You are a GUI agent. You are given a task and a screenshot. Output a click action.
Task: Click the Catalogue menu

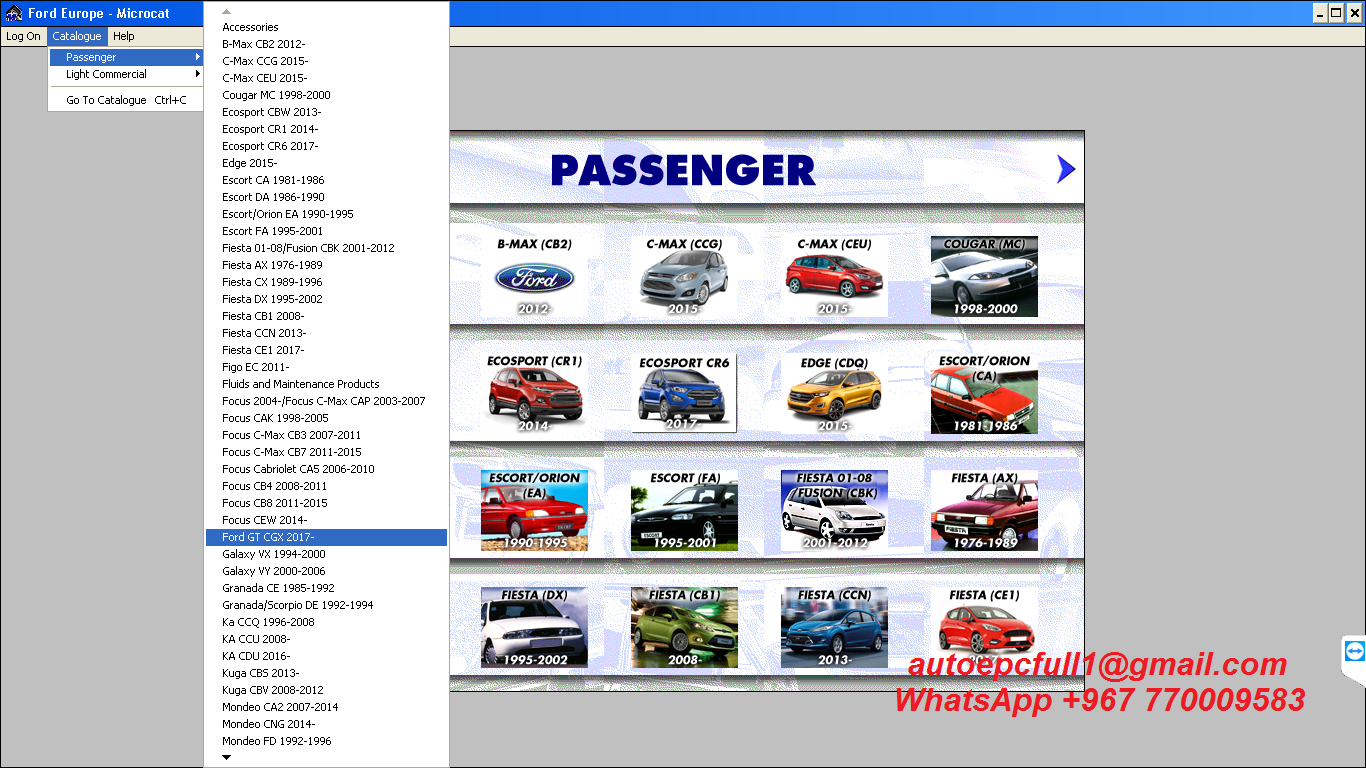77,36
